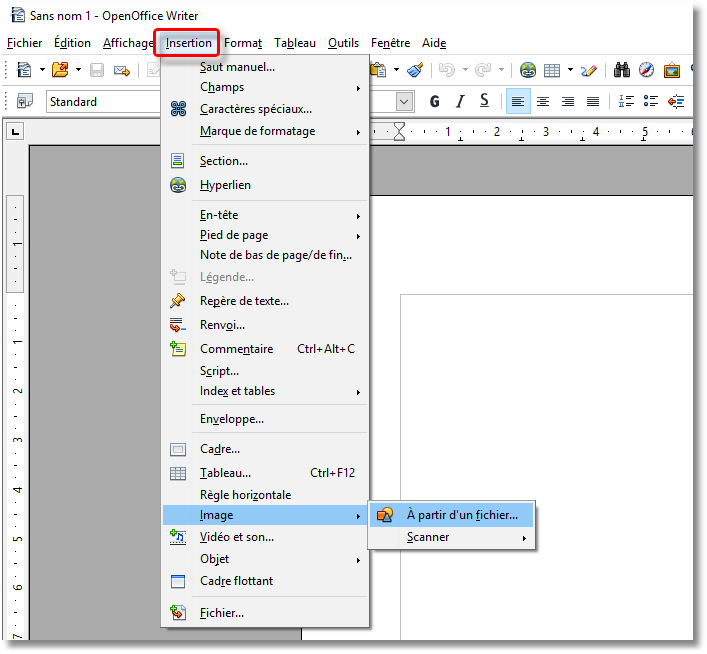Toggle italic I formatting

coord(460,101)
